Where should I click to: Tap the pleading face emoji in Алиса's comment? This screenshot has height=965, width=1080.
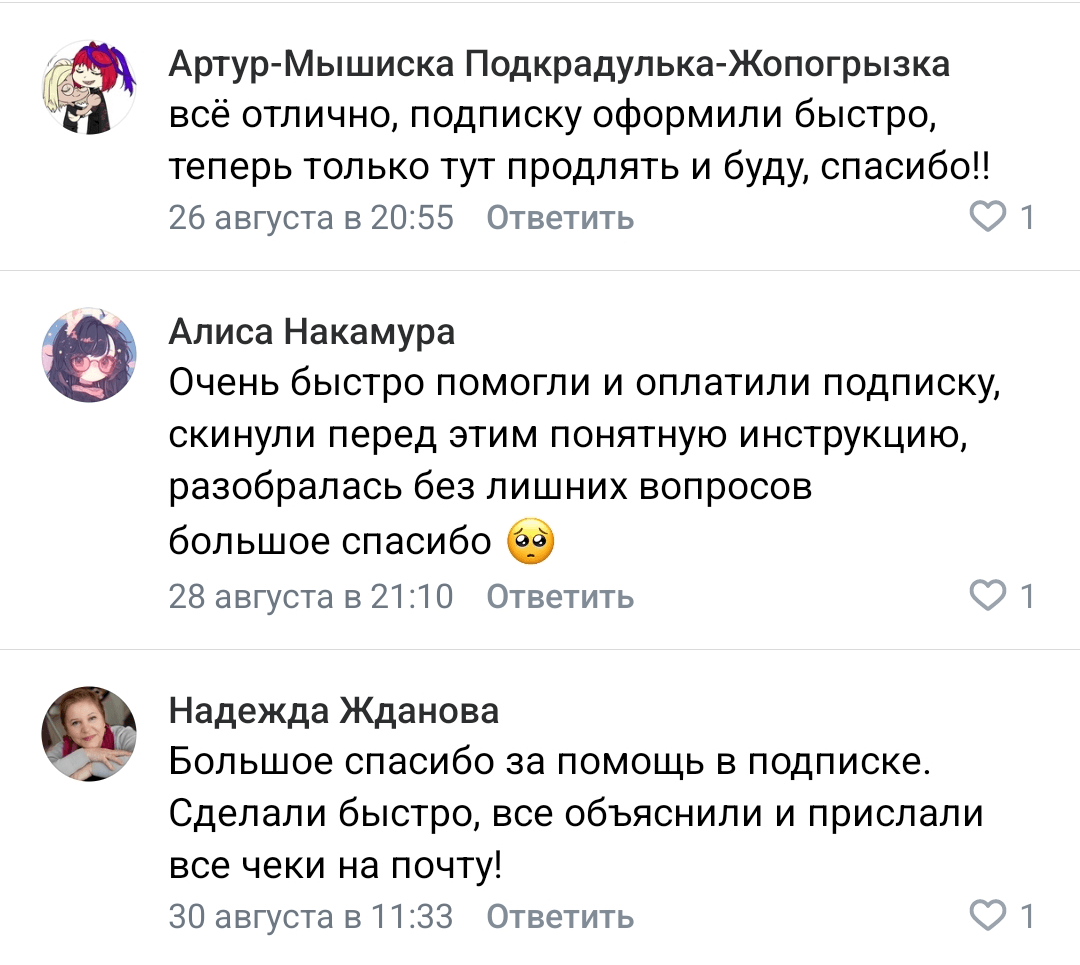(x=531, y=542)
